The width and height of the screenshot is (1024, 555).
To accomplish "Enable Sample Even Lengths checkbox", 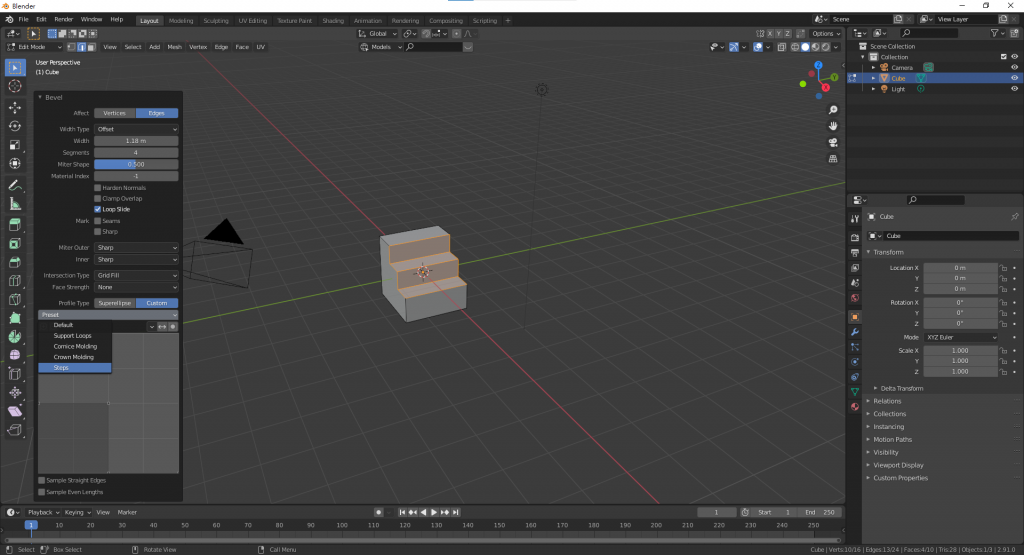I will click(x=42, y=492).
